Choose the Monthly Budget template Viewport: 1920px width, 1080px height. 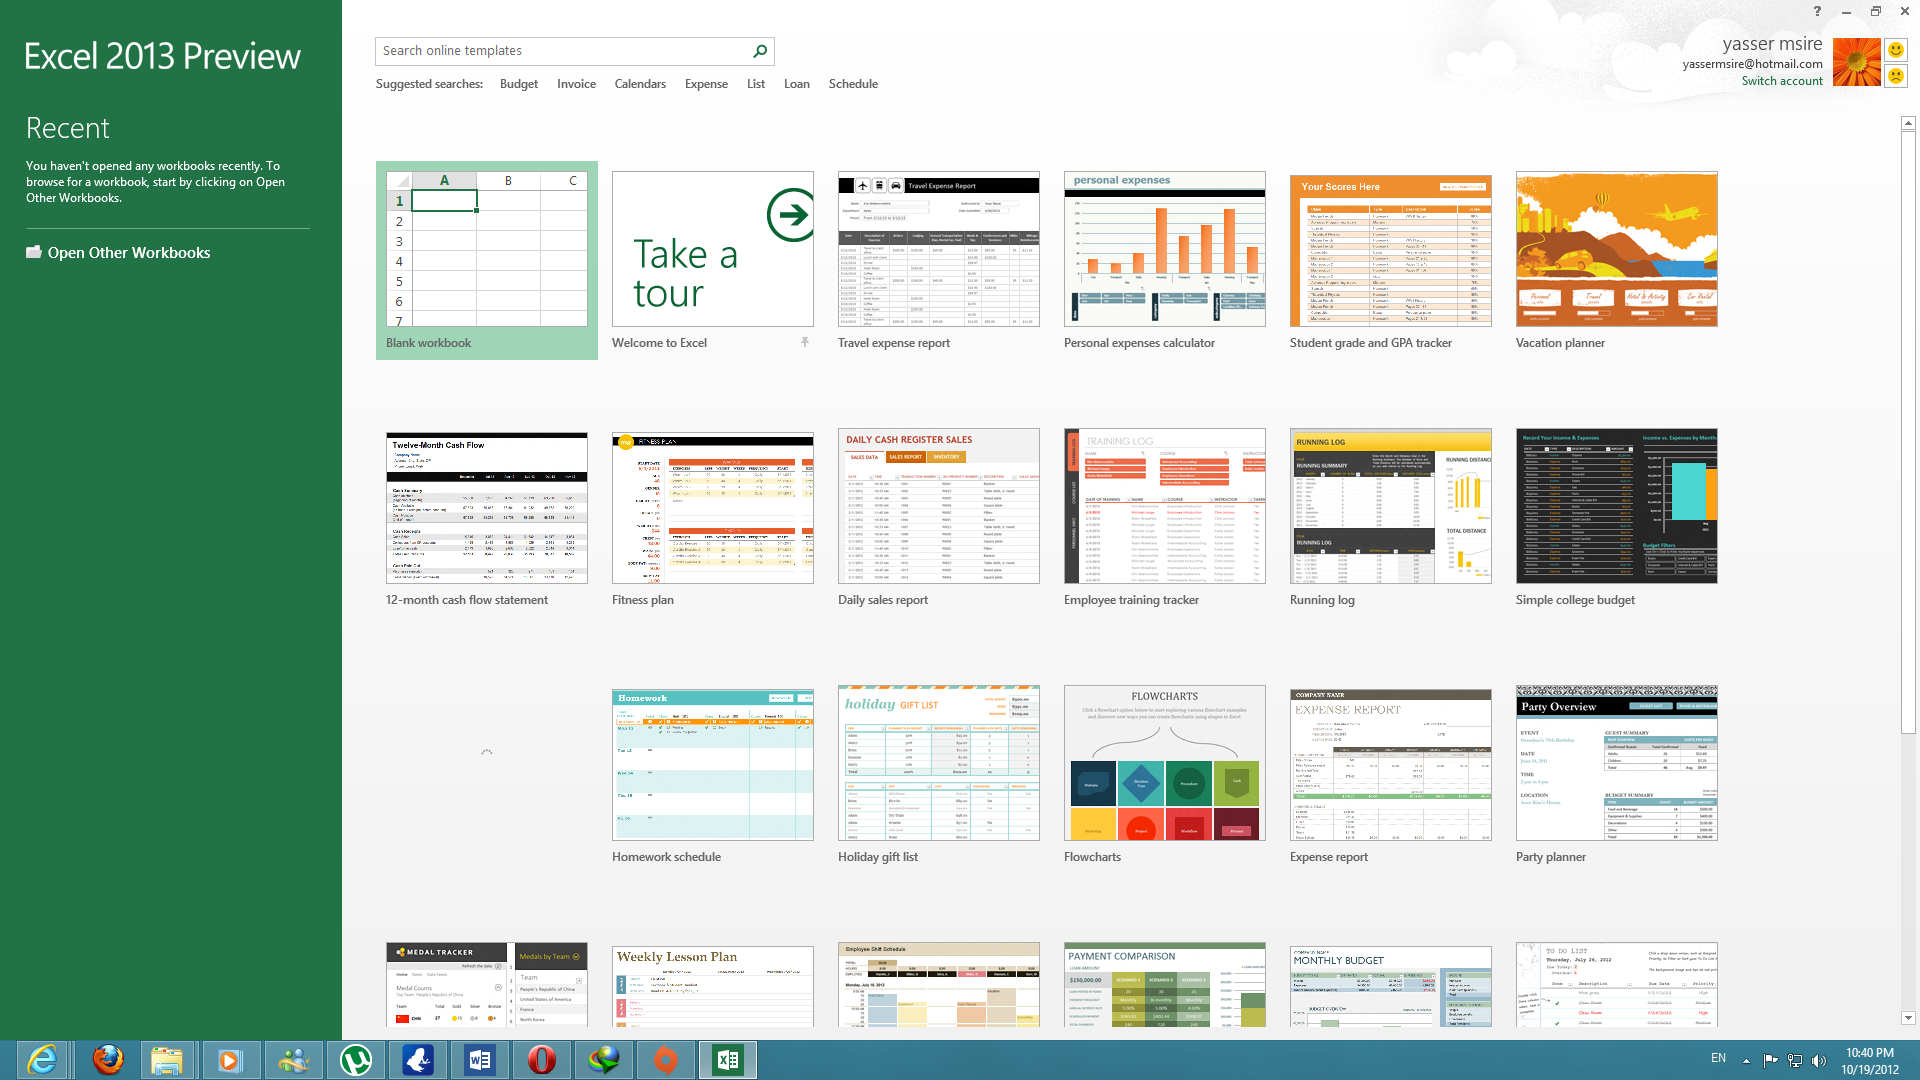point(1391,985)
